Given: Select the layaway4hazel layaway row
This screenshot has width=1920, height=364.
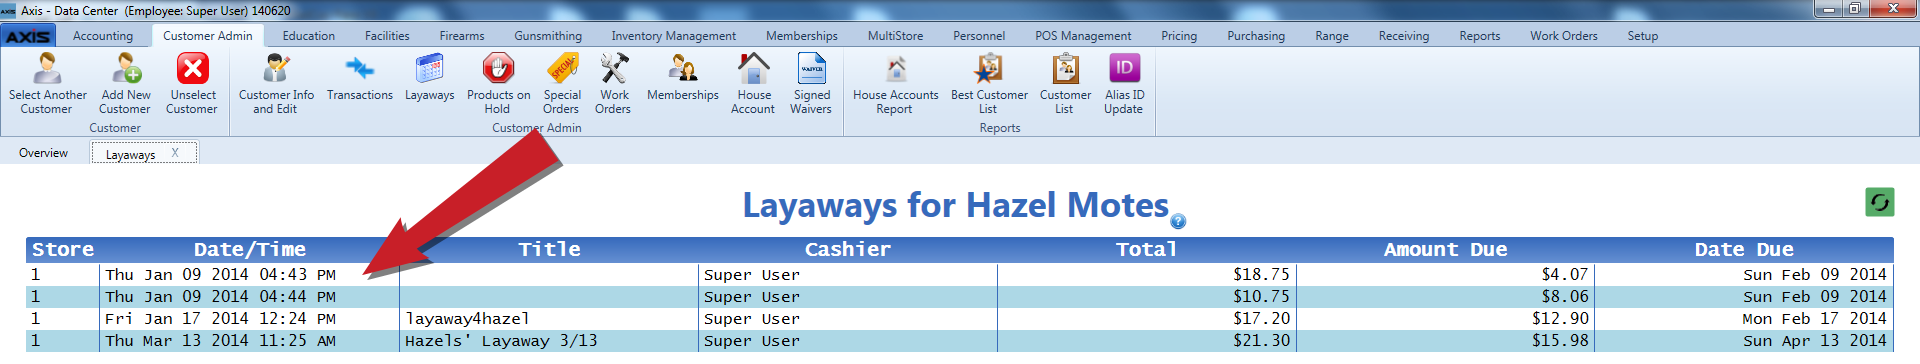Looking at the screenshot, I should click(960, 318).
